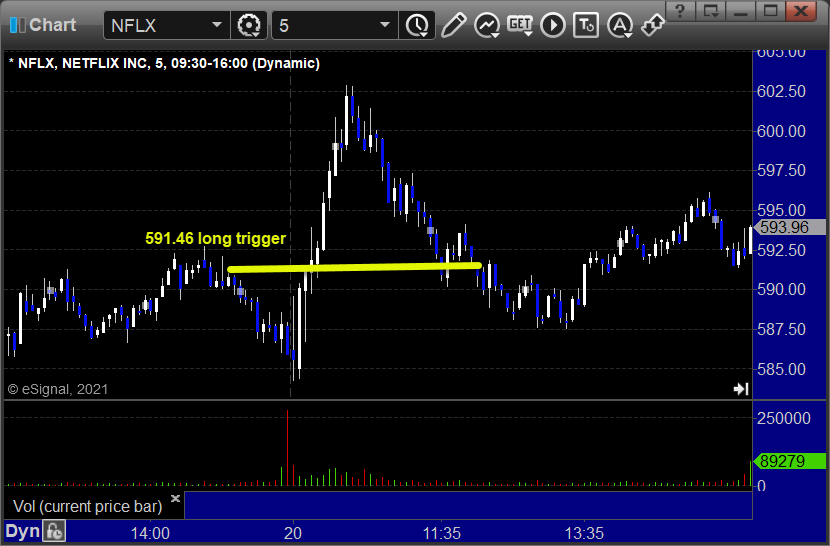Select the pencil drawing tool
The width and height of the screenshot is (830, 546).
tap(453, 25)
